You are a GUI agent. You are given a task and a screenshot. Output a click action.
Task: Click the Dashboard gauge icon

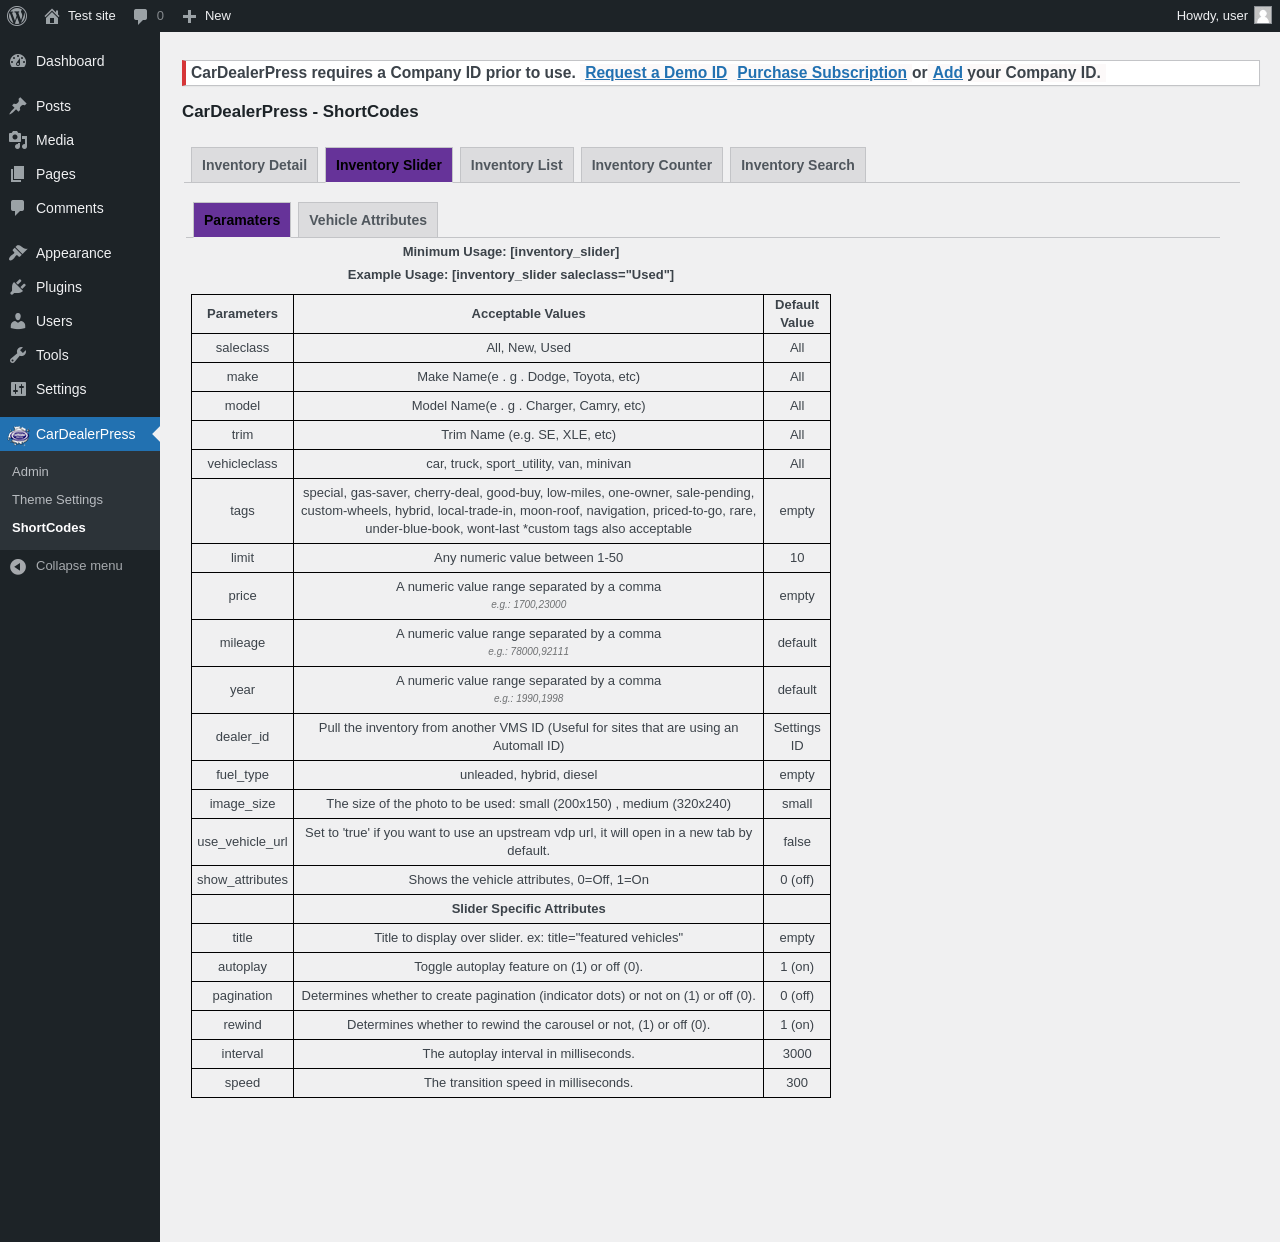click(x=18, y=61)
